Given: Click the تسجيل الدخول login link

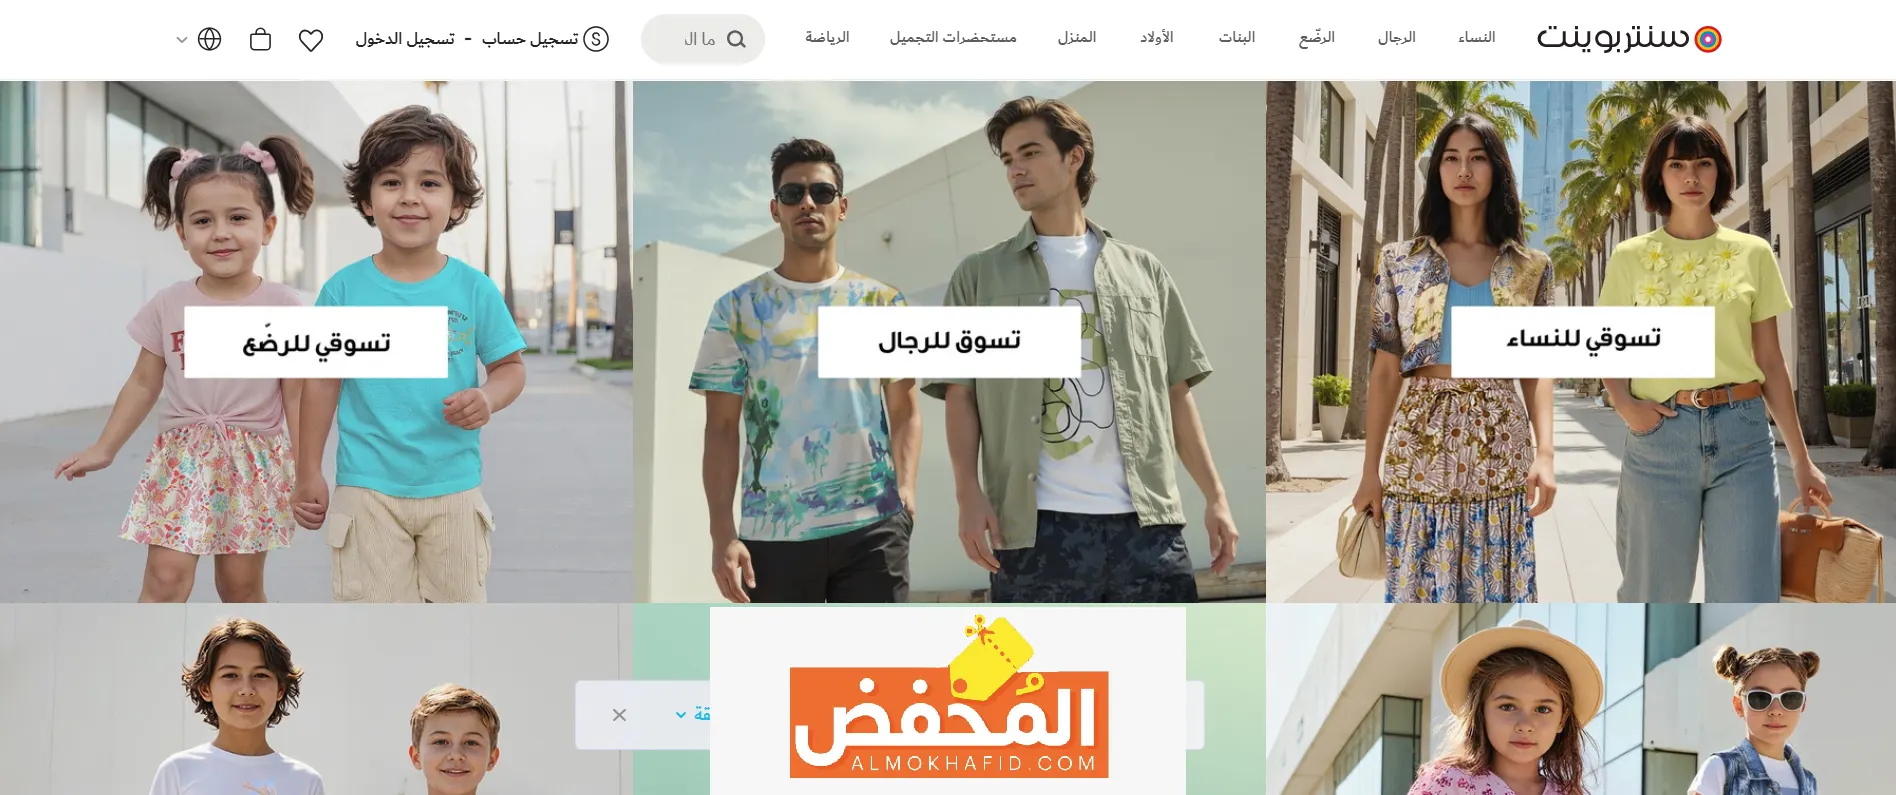Looking at the screenshot, I should point(405,39).
